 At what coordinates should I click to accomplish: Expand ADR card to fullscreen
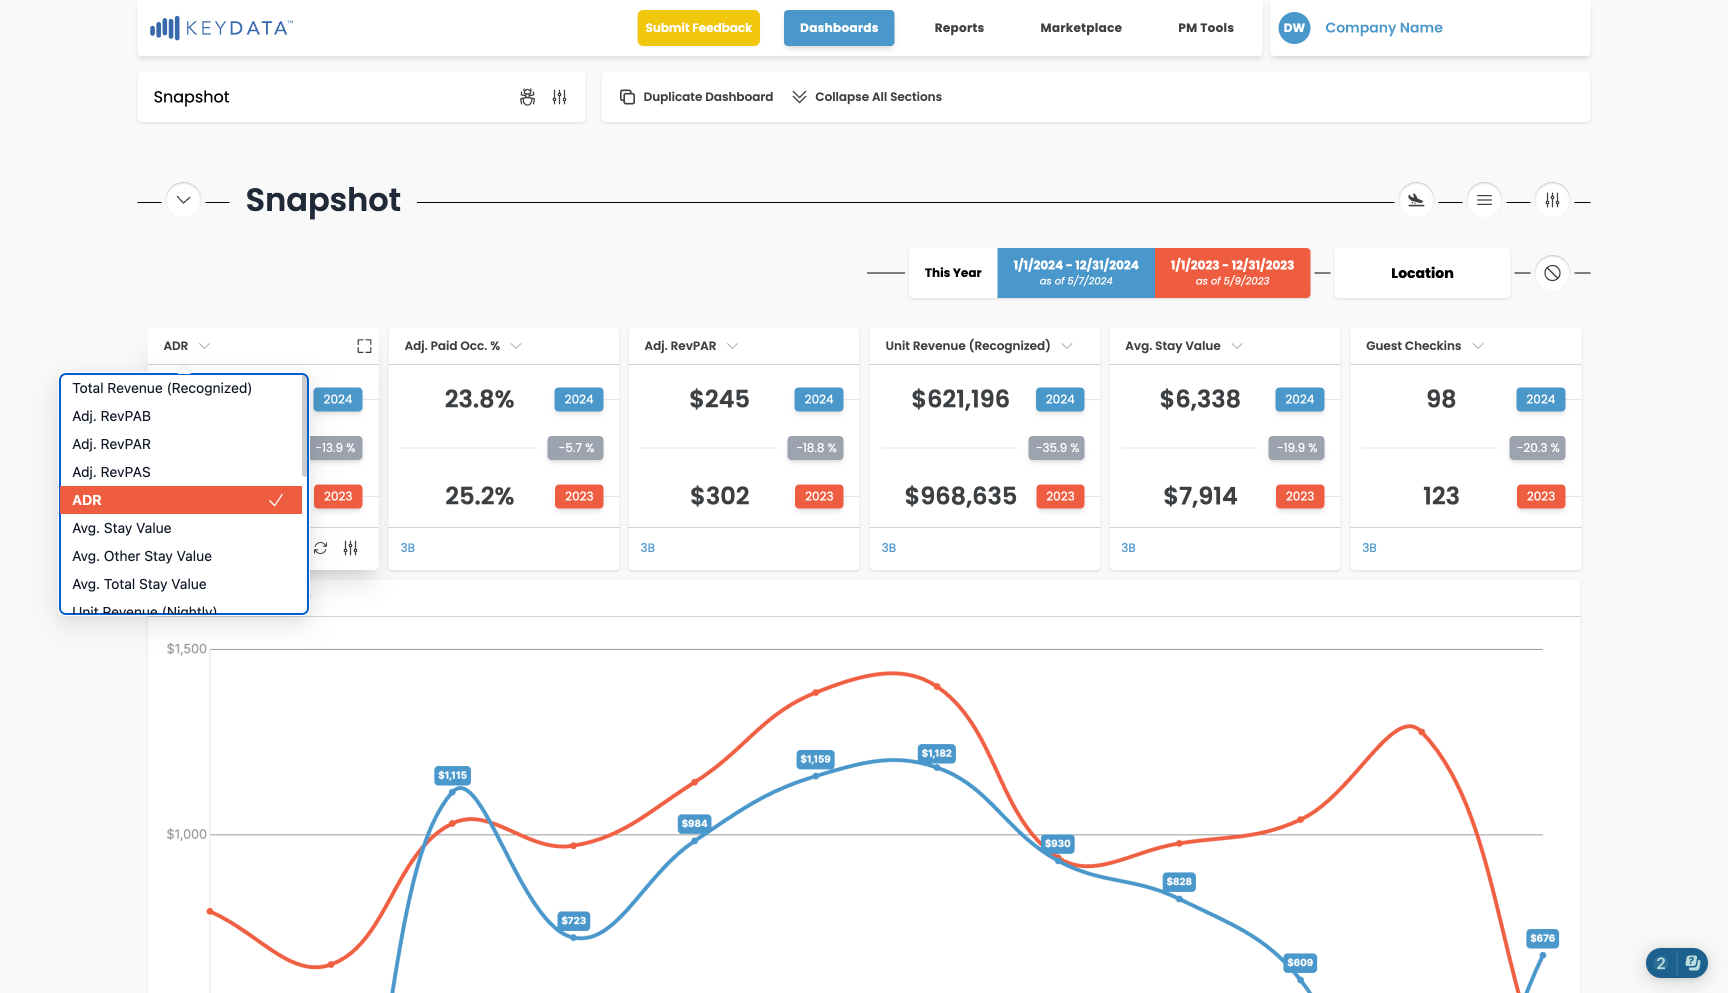click(x=364, y=346)
